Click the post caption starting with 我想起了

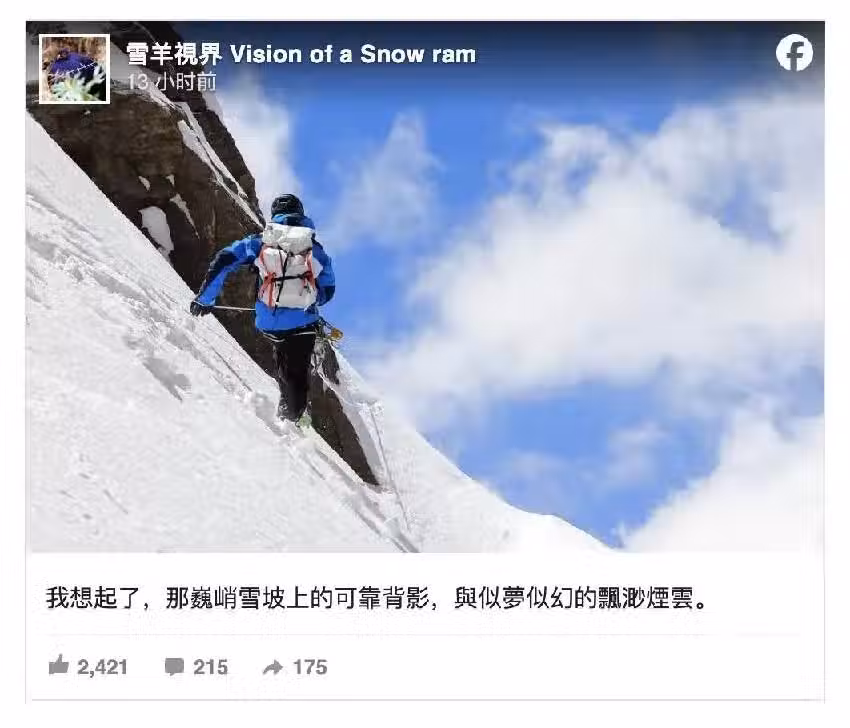pos(377,598)
